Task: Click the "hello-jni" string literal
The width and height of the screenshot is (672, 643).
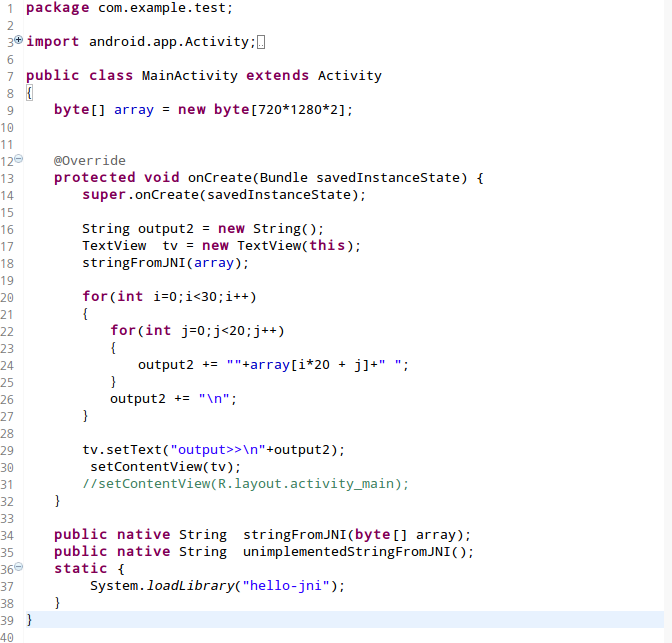Action: tap(285, 586)
